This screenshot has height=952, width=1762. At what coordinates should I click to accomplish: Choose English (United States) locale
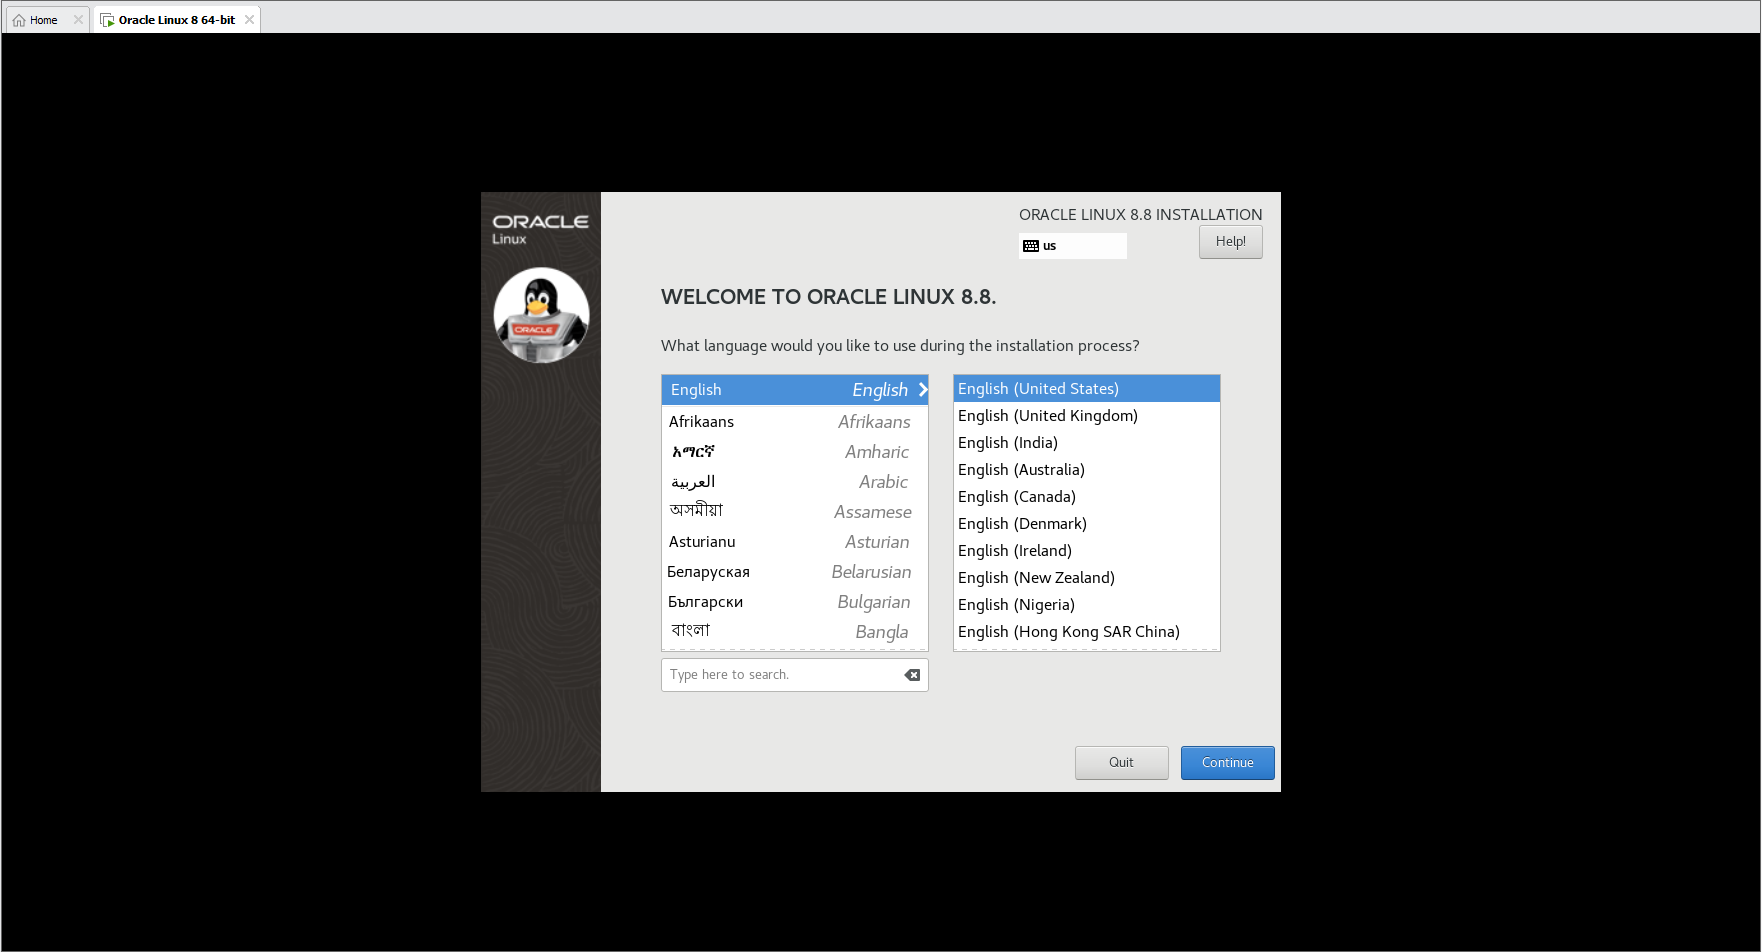click(1086, 389)
